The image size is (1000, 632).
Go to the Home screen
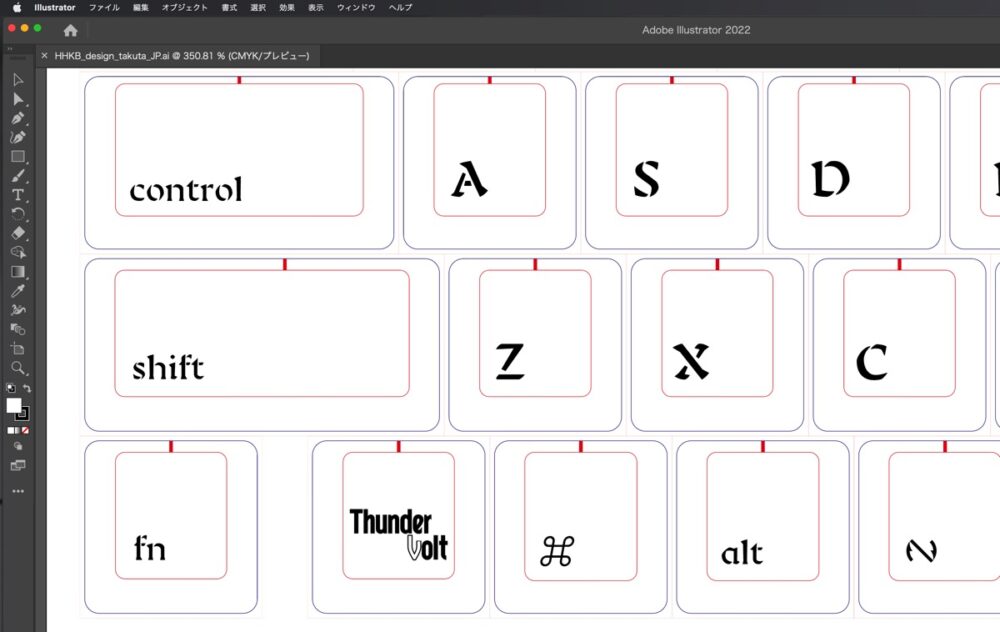pos(70,30)
